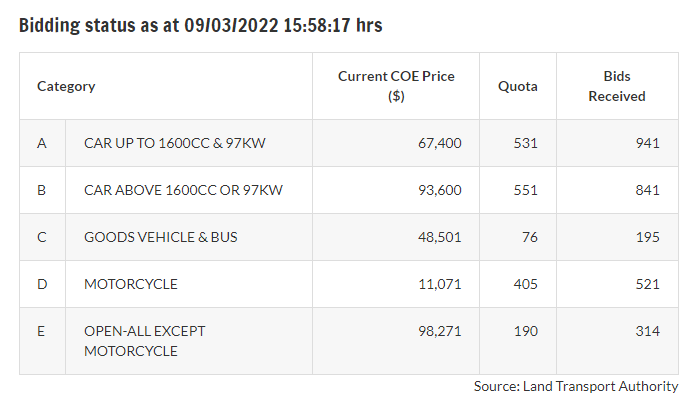Click the Bidding status heading text

point(200,26)
